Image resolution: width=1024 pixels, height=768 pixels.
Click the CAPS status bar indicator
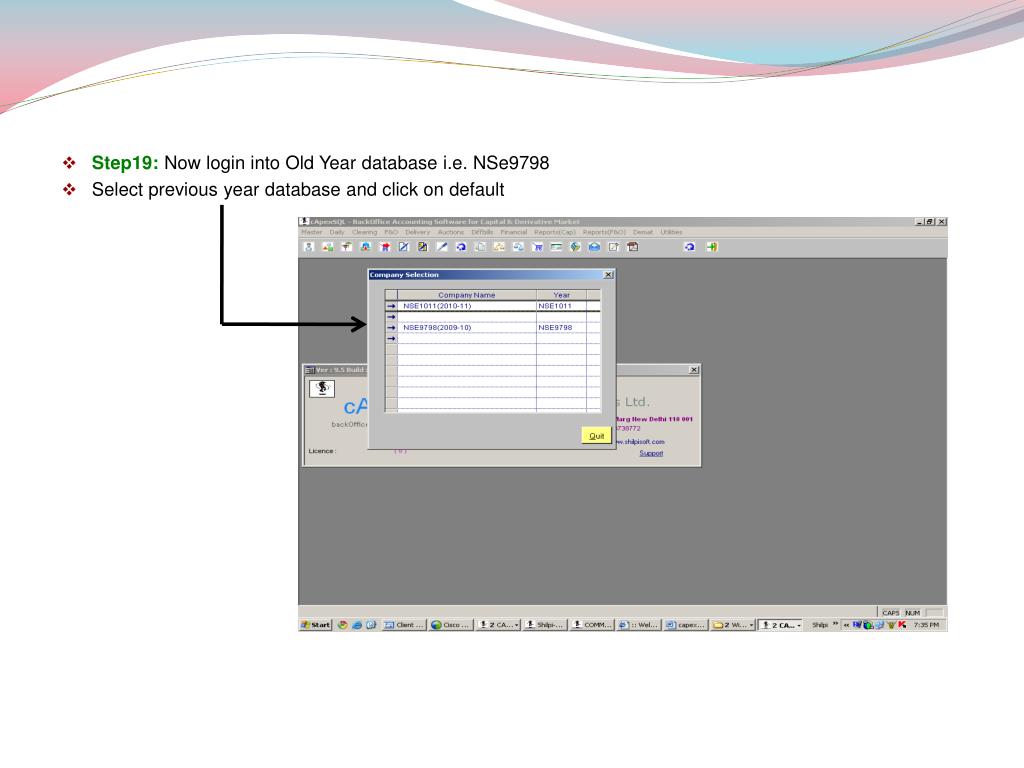[x=890, y=613]
